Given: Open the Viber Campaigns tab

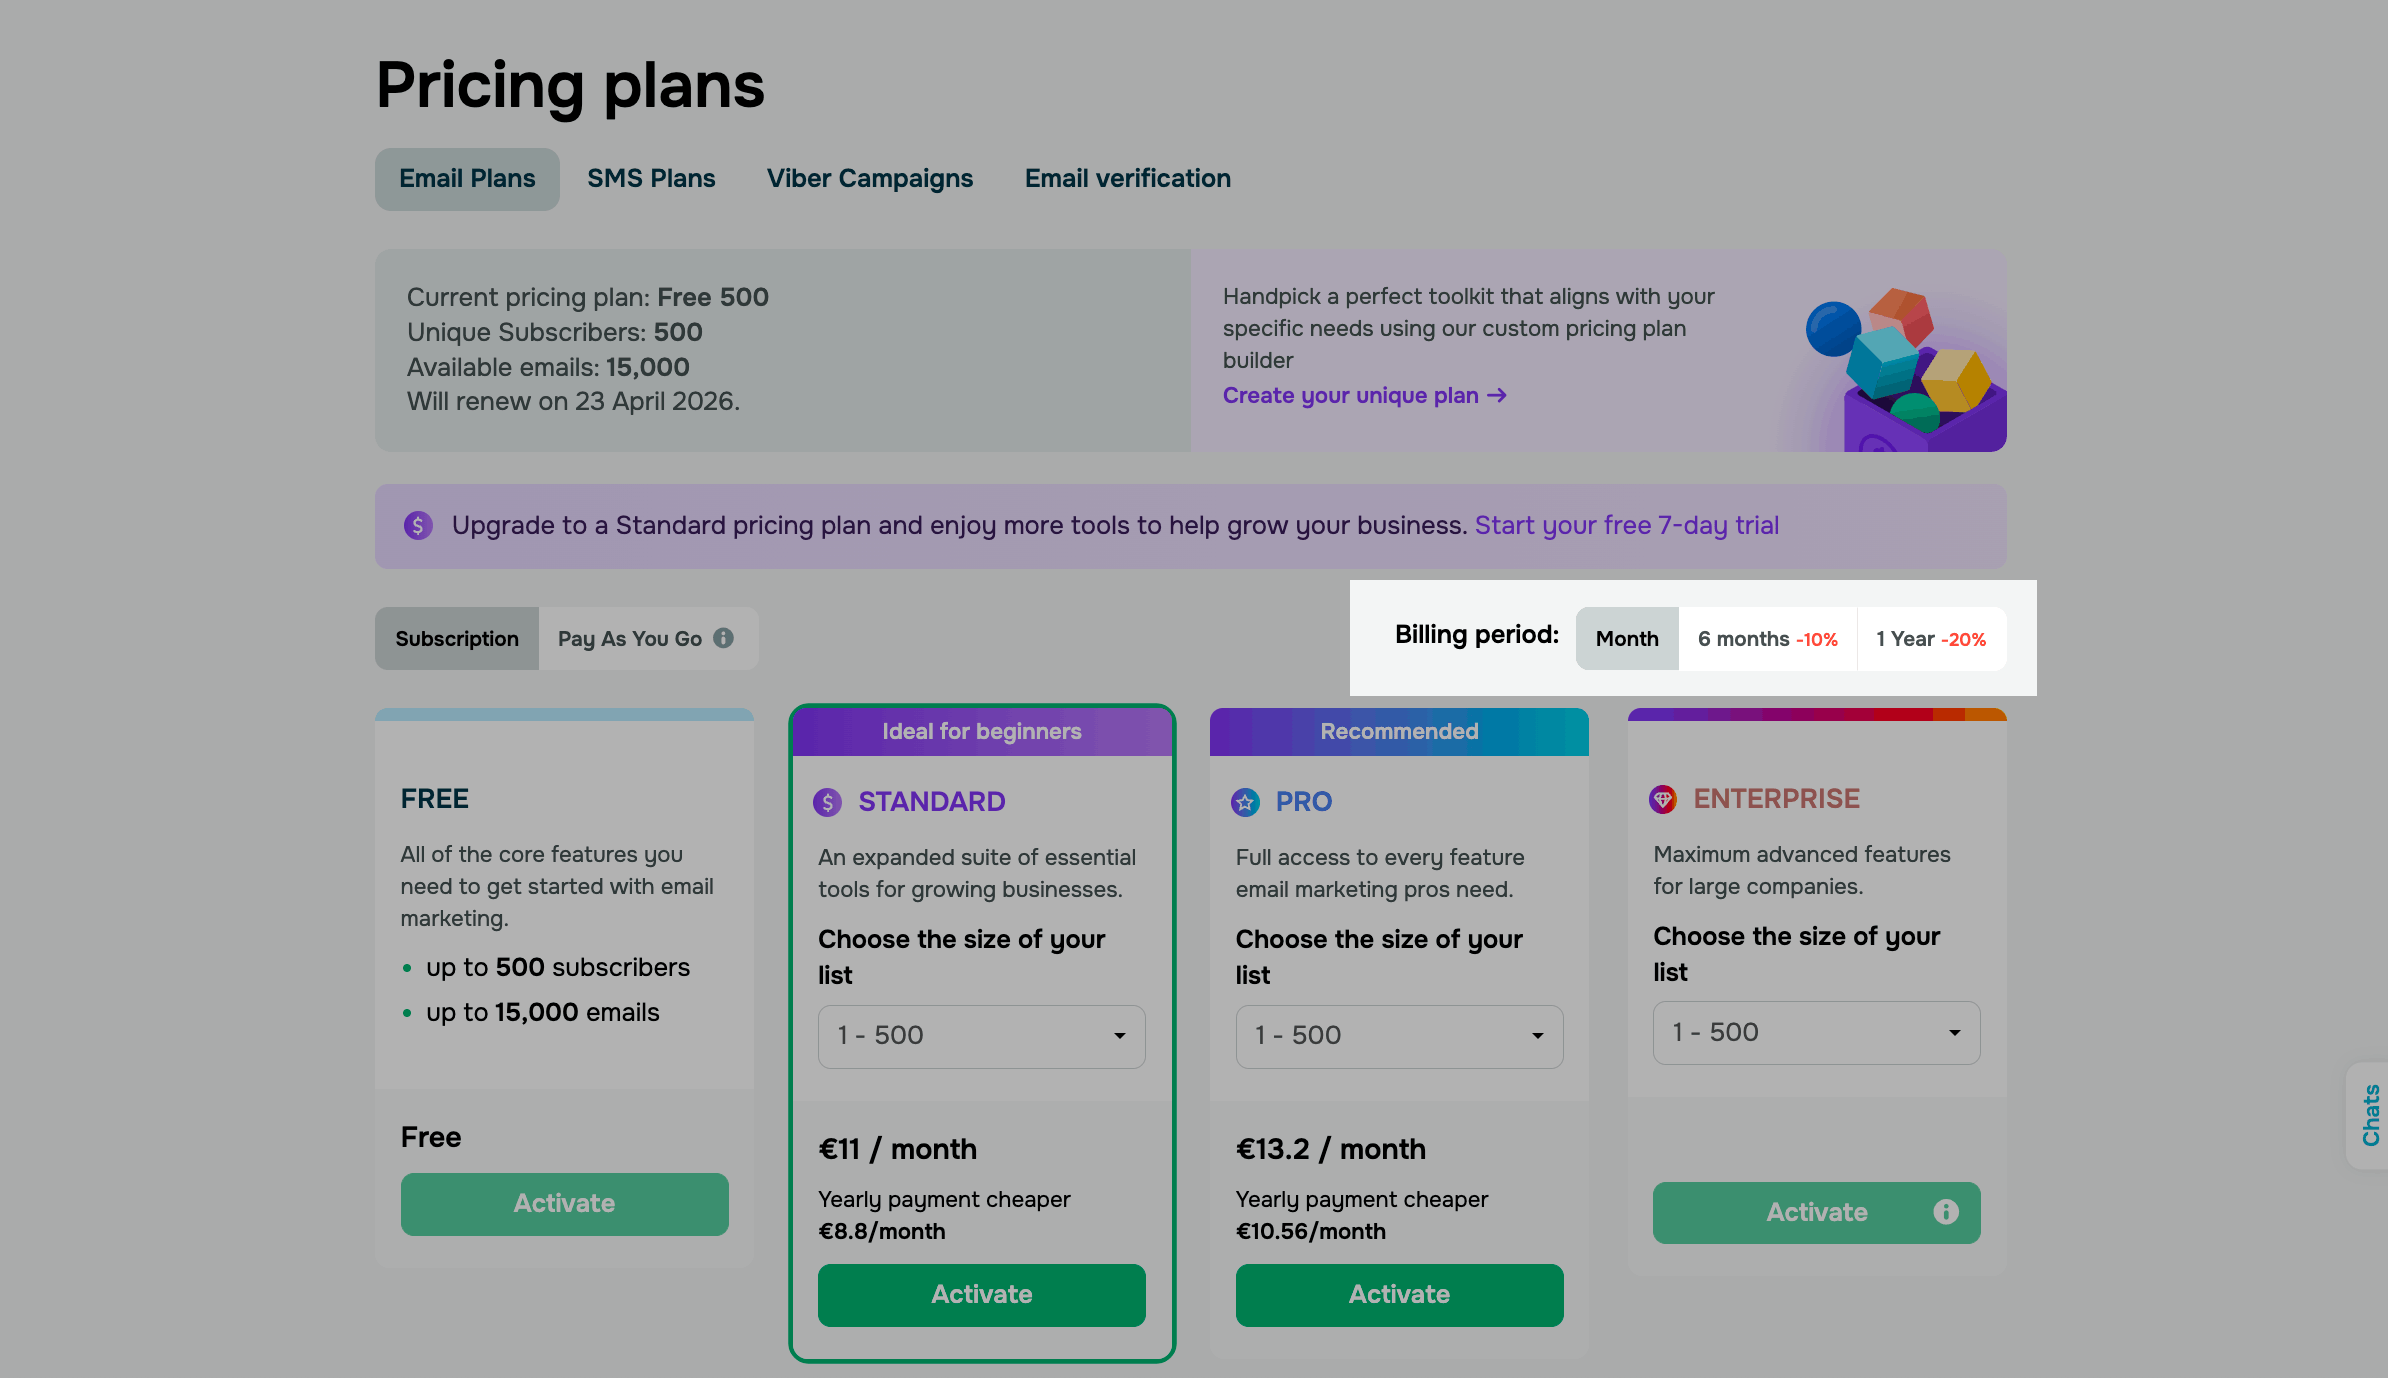Looking at the screenshot, I should tap(869, 179).
